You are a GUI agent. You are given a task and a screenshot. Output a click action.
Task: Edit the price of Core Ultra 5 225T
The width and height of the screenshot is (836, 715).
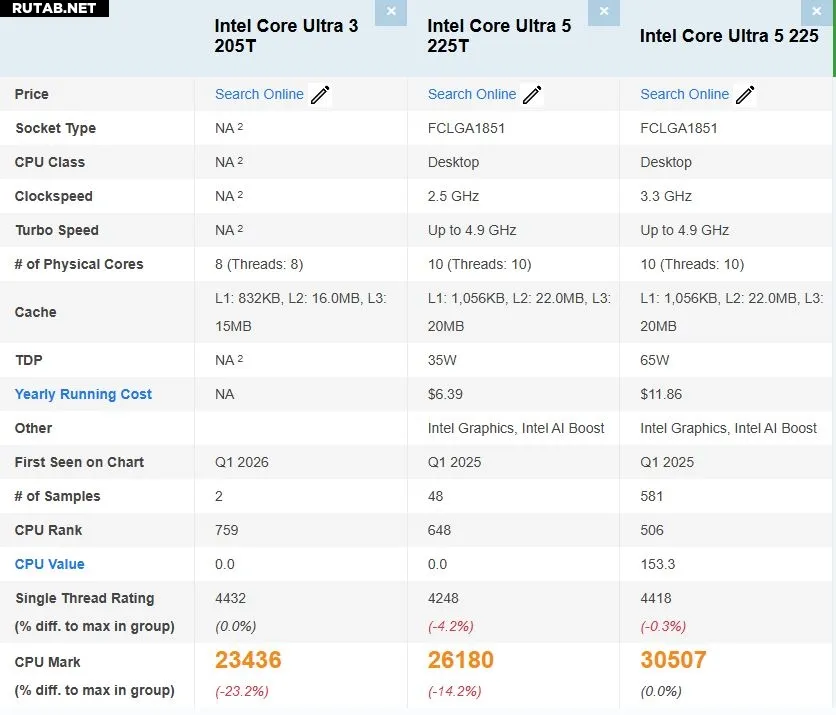click(532, 95)
